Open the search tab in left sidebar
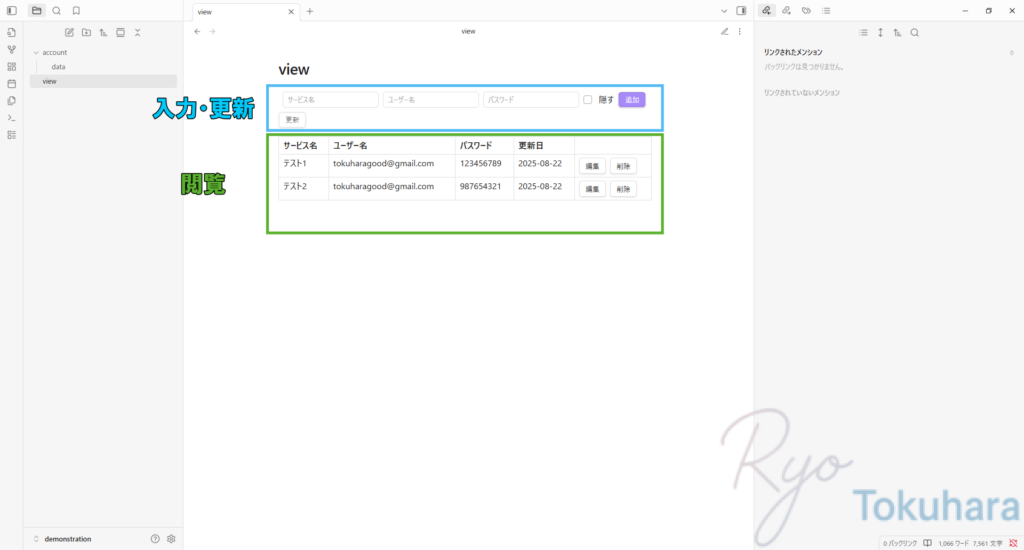Image resolution: width=1024 pixels, height=550 pixels. [x=56, y=11]
